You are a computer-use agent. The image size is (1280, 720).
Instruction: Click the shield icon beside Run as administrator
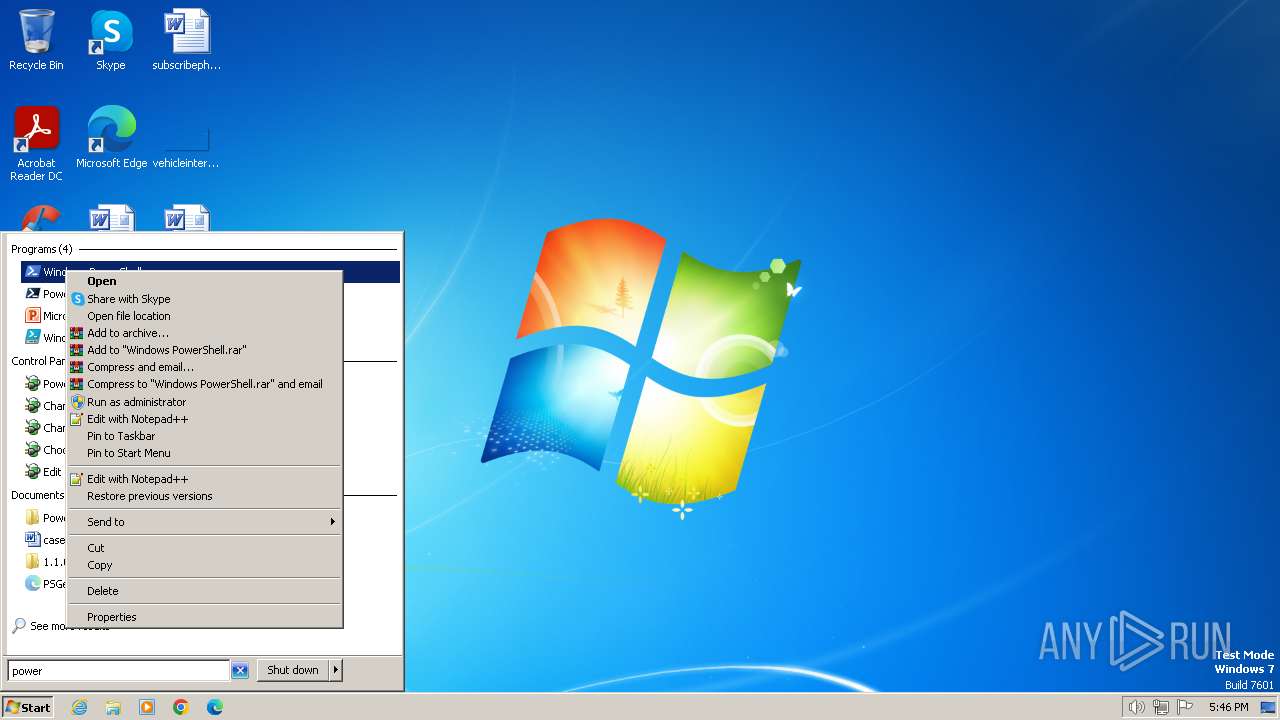77,402
